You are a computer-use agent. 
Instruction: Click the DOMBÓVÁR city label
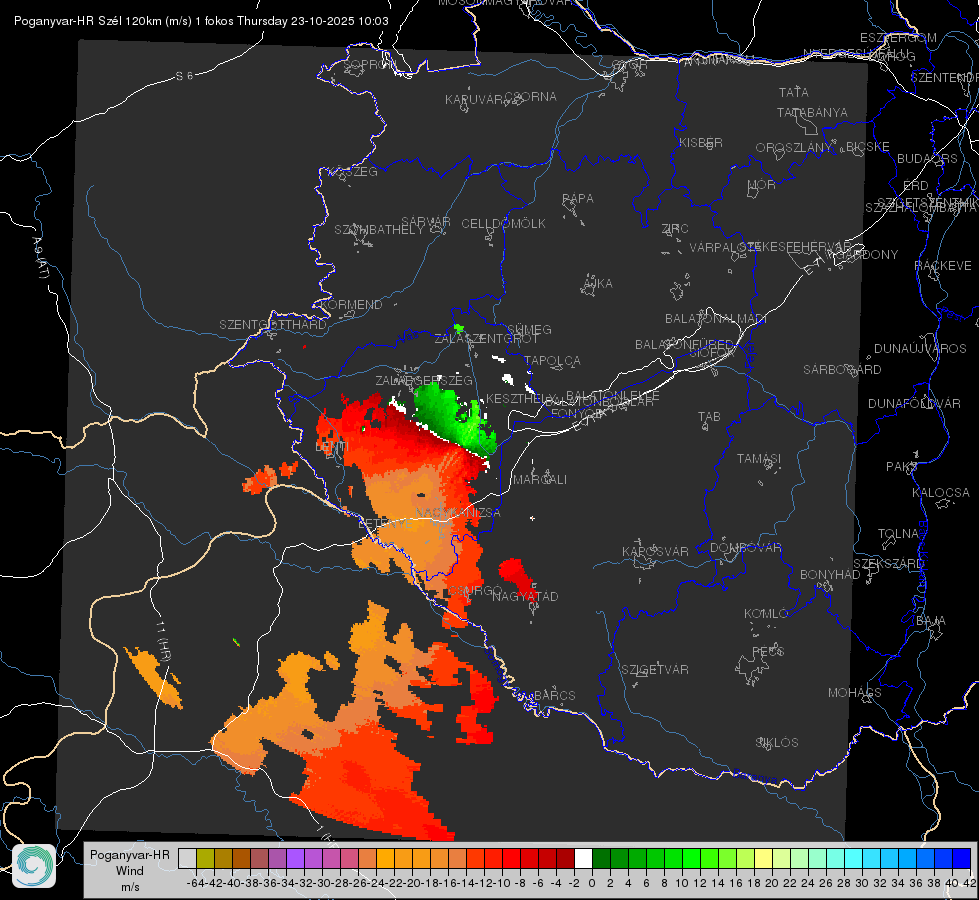coord(745,548)
